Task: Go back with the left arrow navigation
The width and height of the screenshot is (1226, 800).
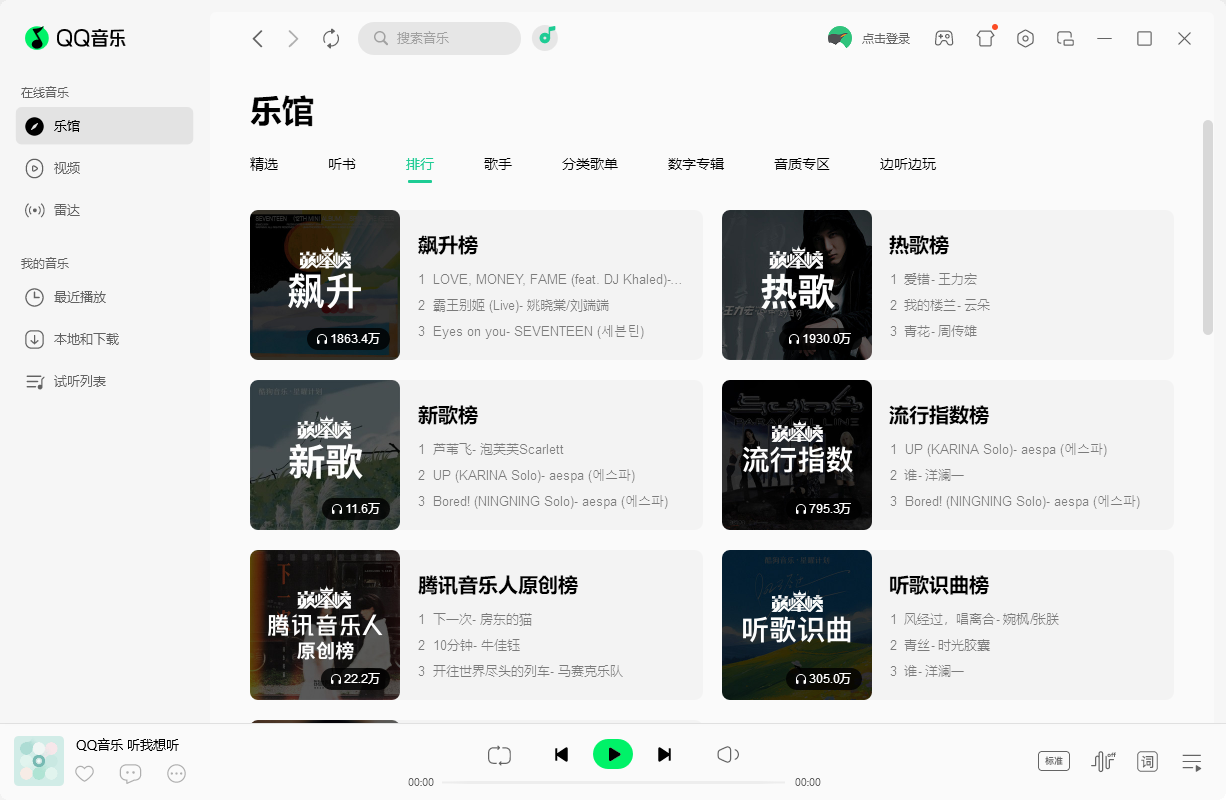Action: coord(257,38)
